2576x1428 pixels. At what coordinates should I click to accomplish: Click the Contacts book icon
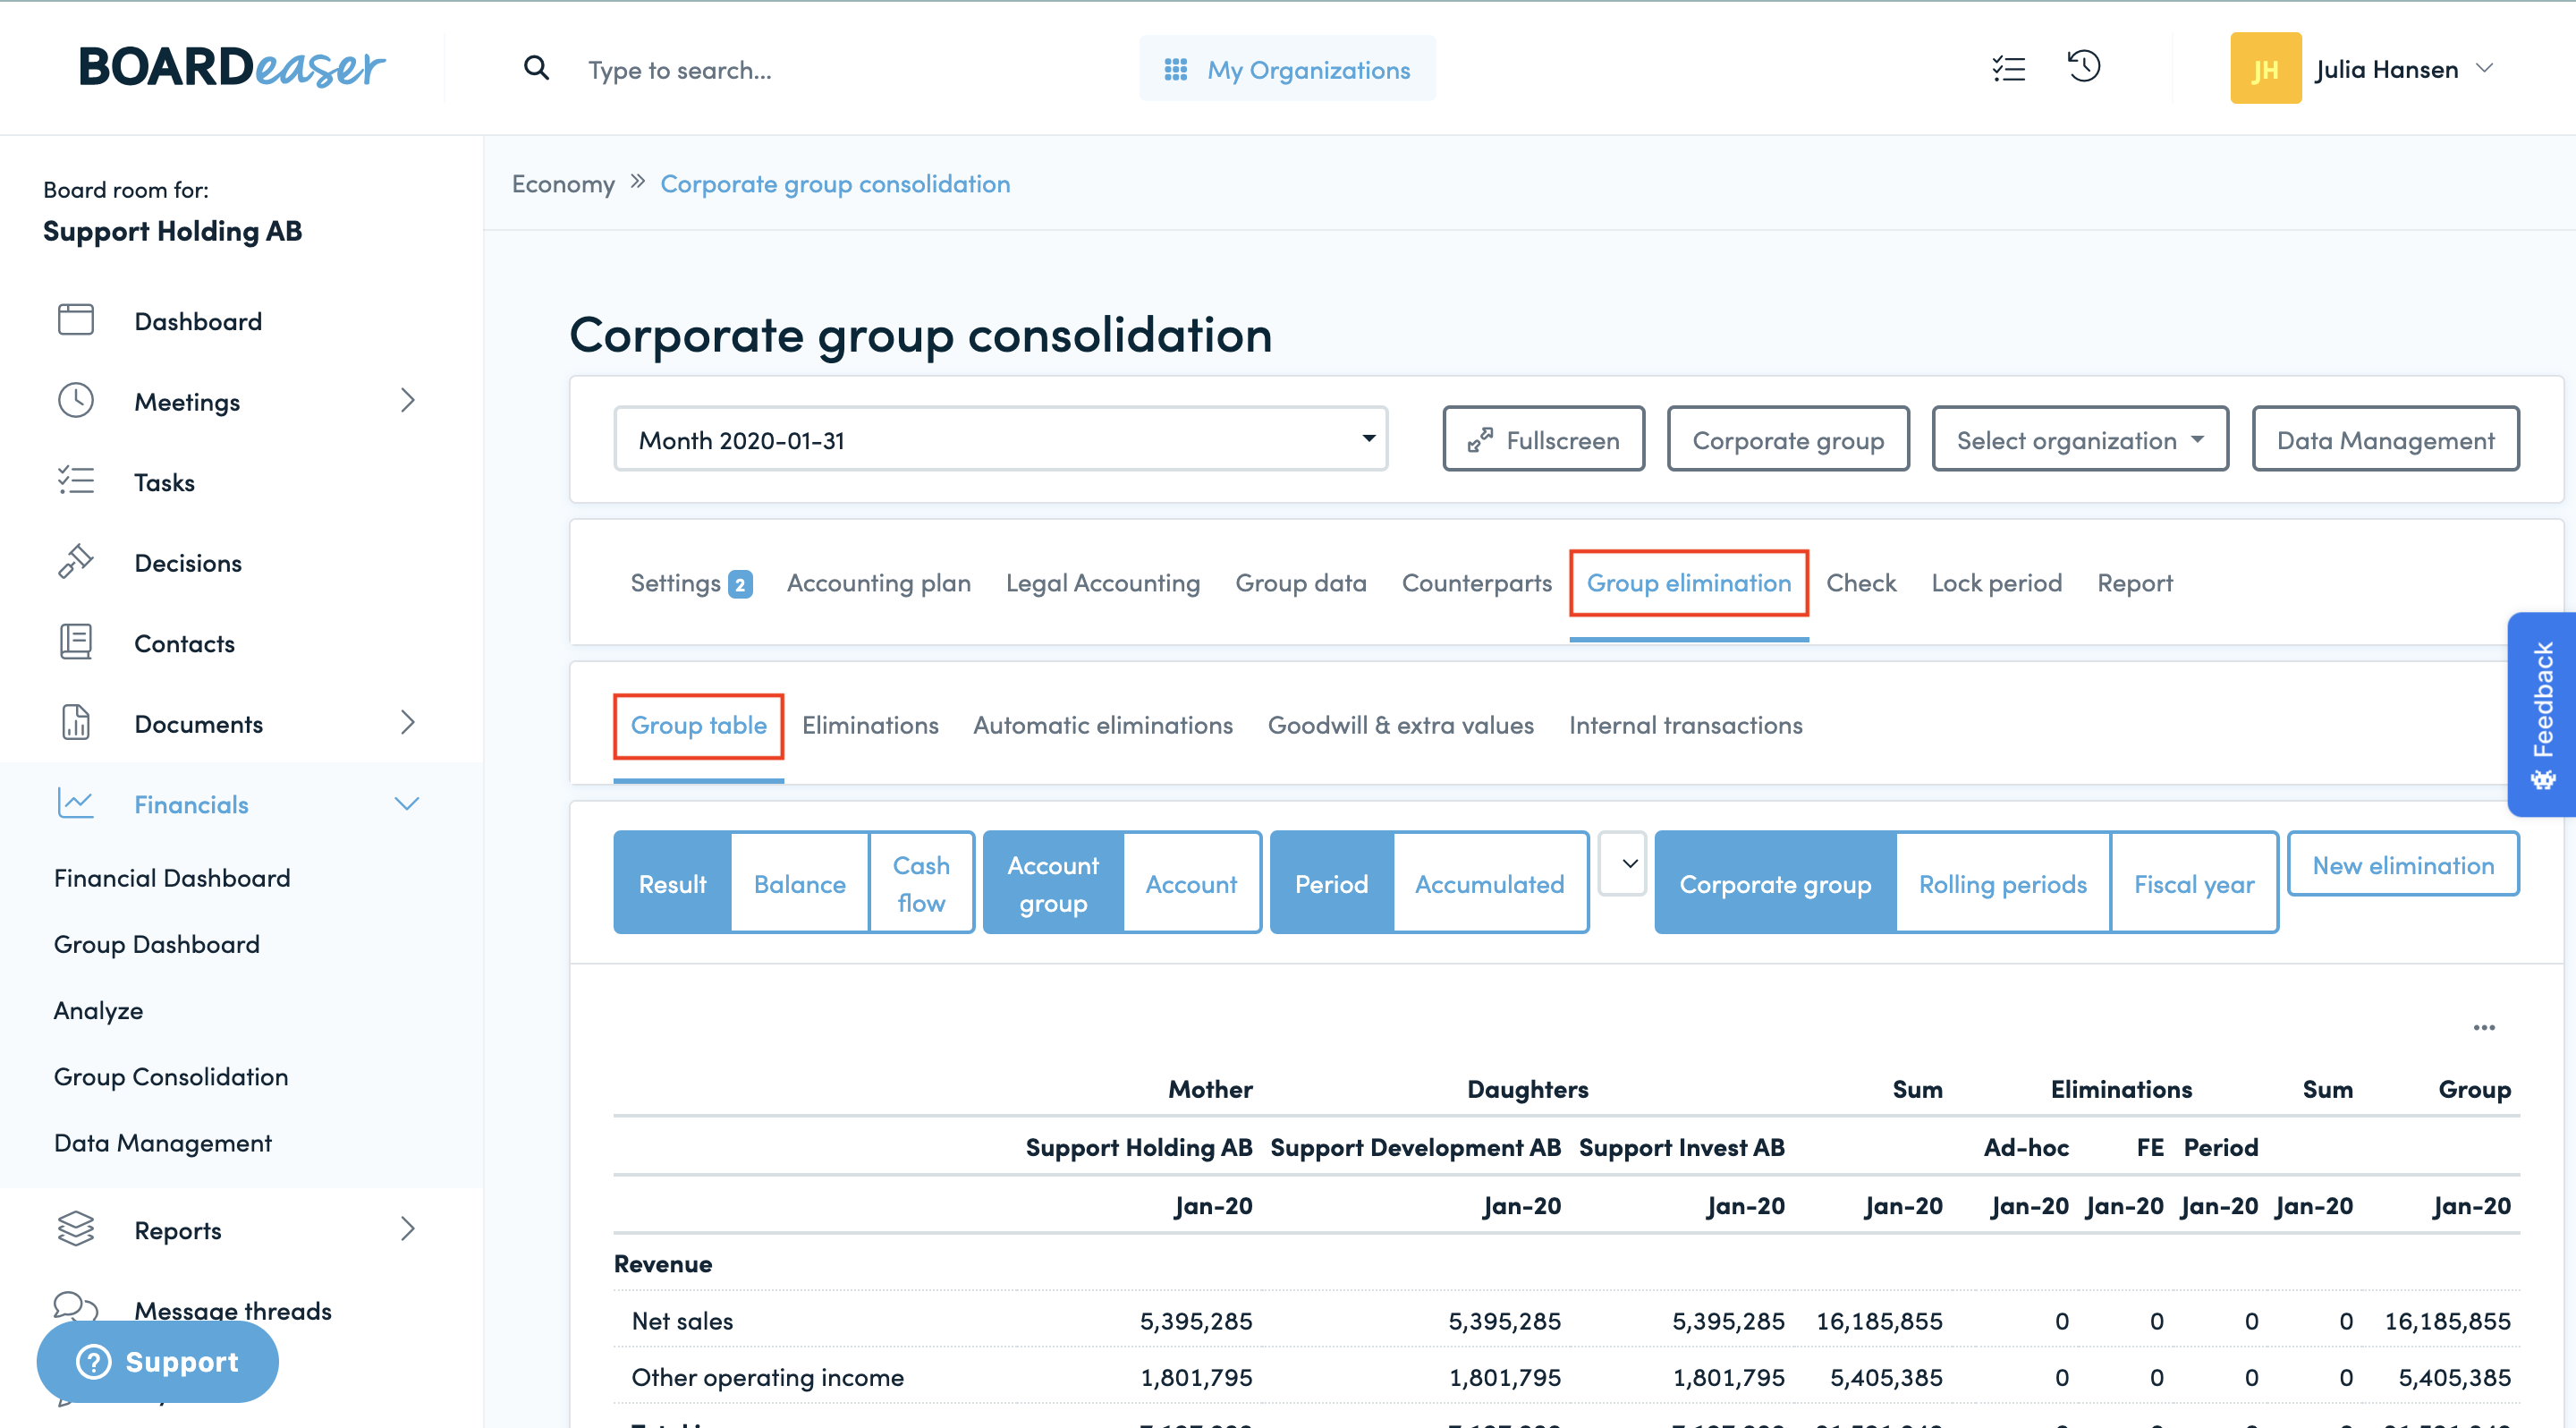[x=76, y=642]
